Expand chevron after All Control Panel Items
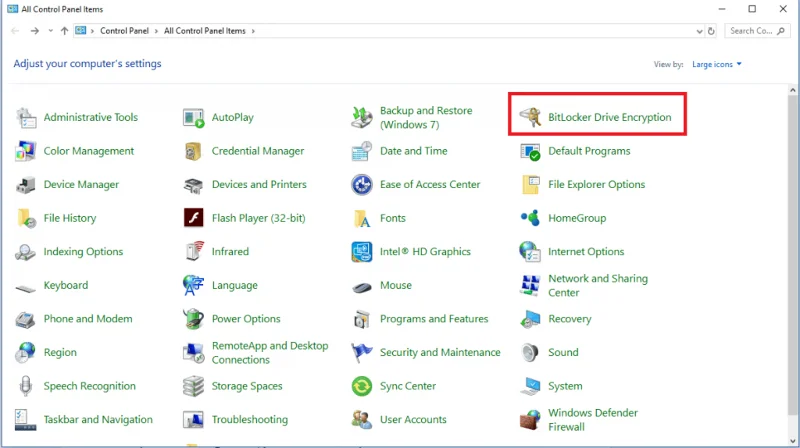 click(x=253, y=31)
